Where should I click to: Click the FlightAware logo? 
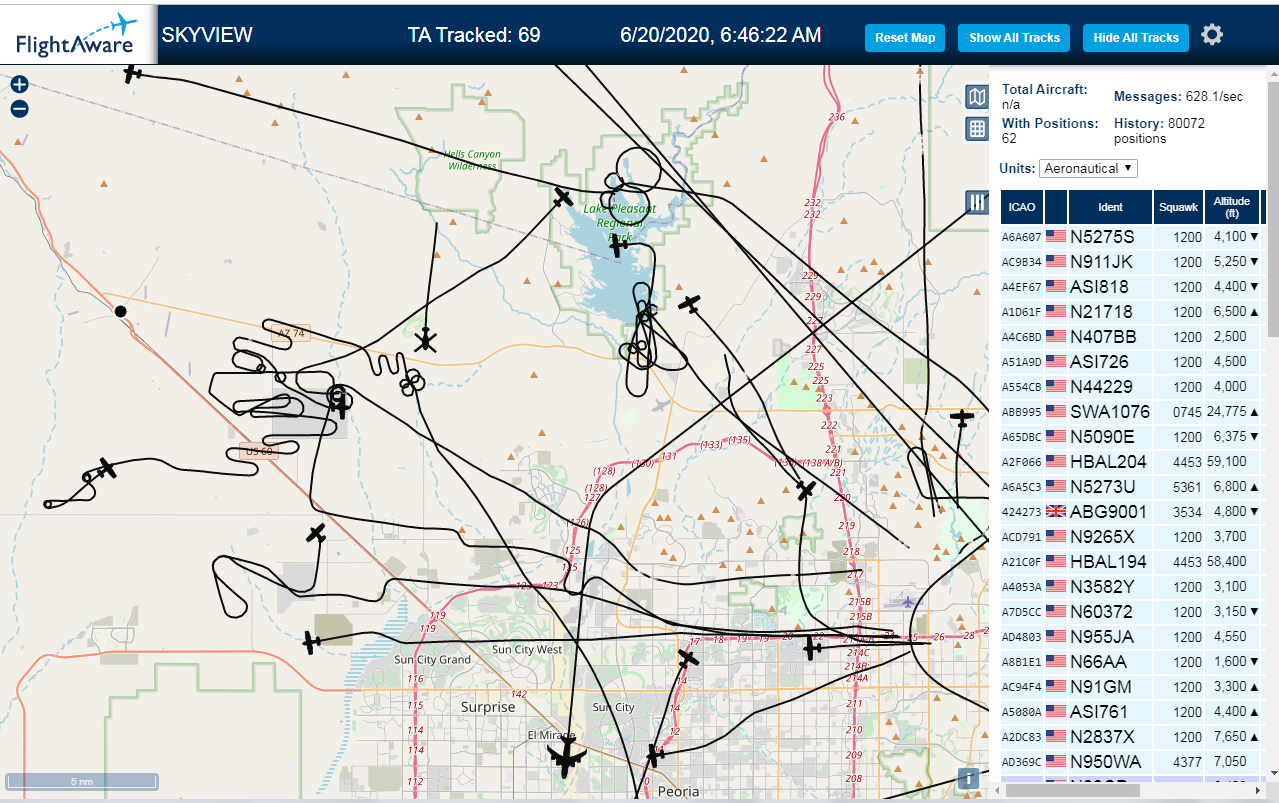pyautogui.click(x=78, y=36)
